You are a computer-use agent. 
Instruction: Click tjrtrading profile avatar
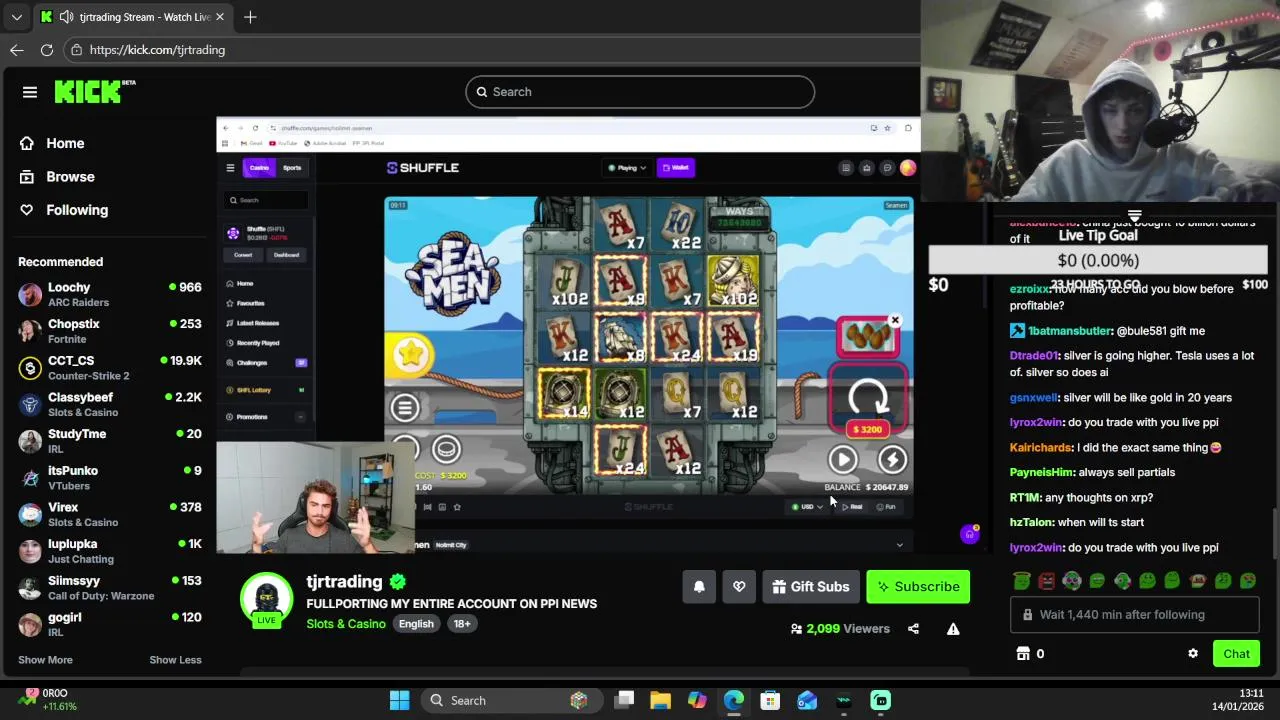coord(266,597)
